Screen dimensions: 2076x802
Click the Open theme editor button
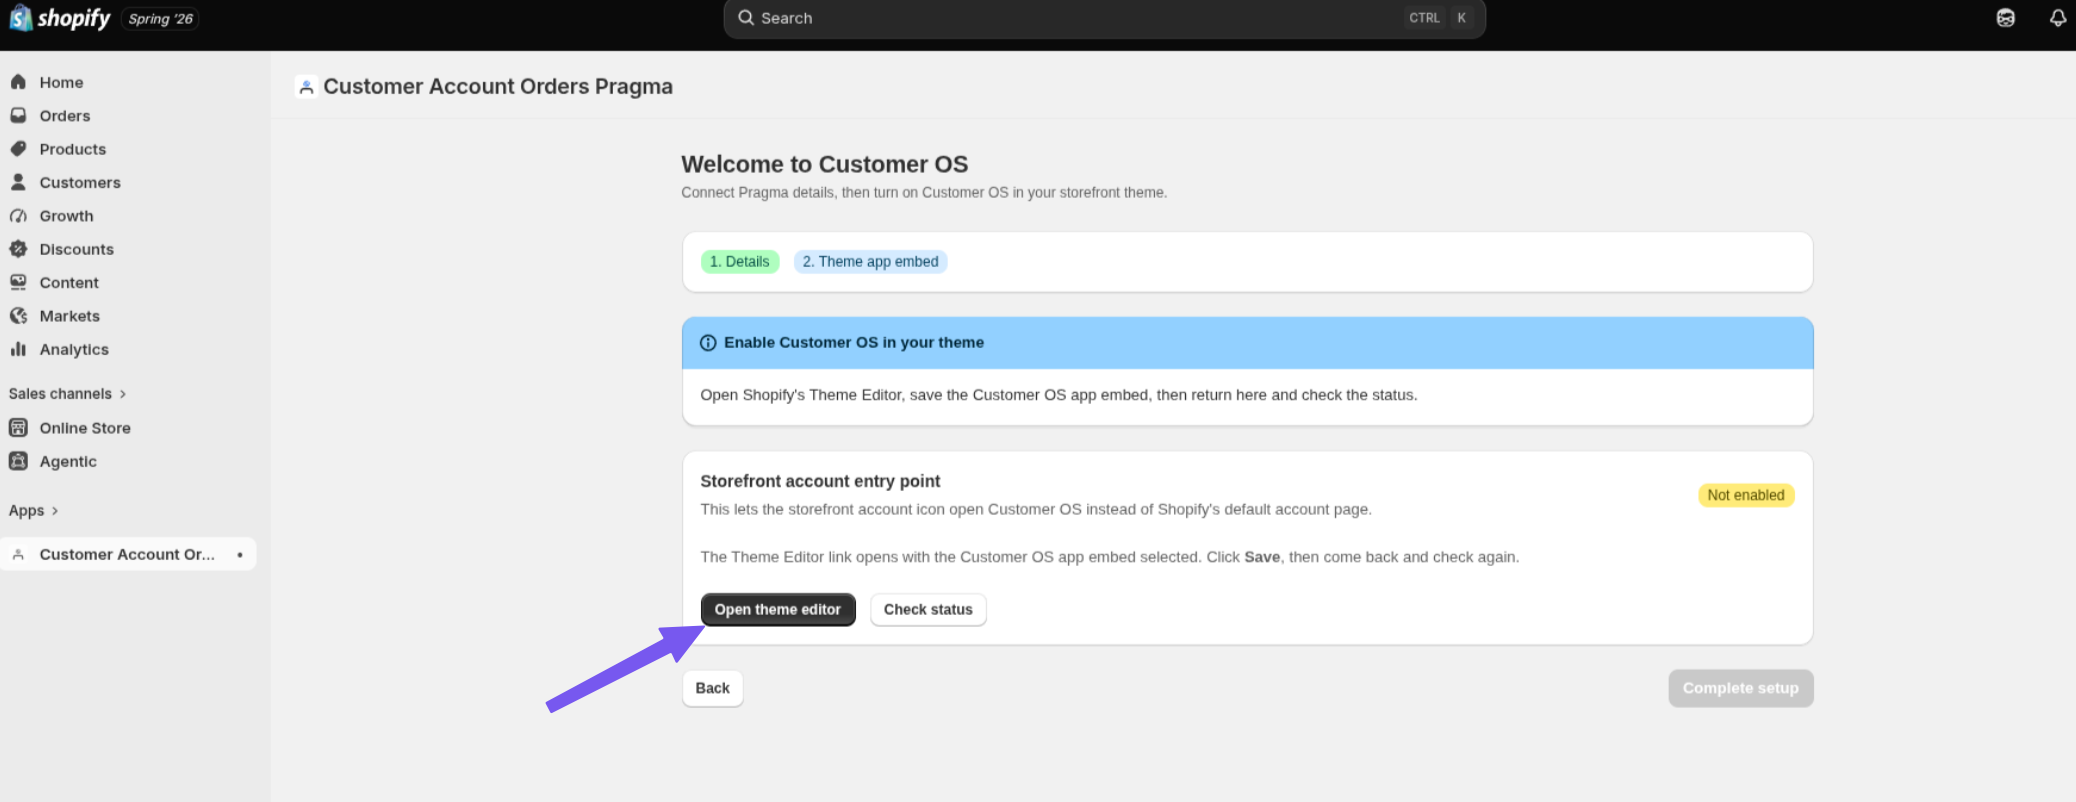pos(778,610)
